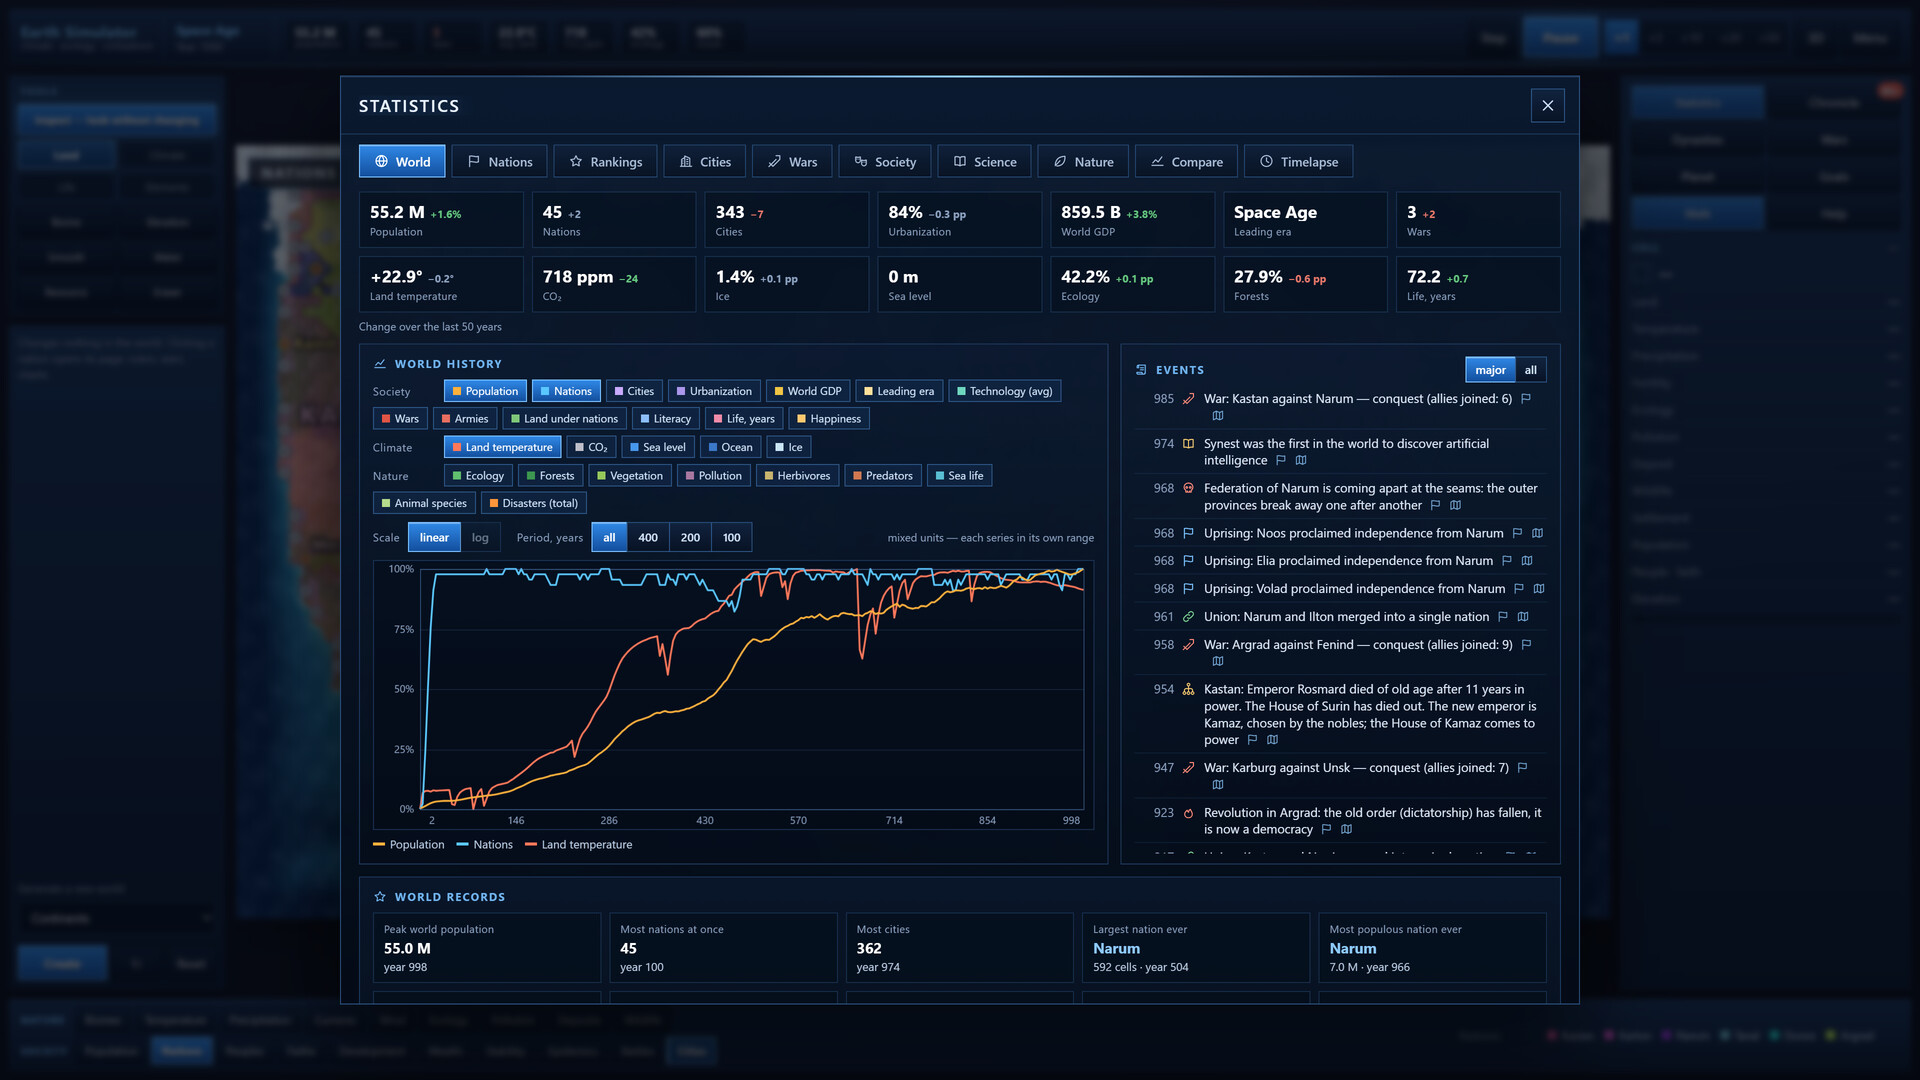This screenshot has height=1080, width=1920.
Task: Select linear chart scale
Action: [434, 537]
